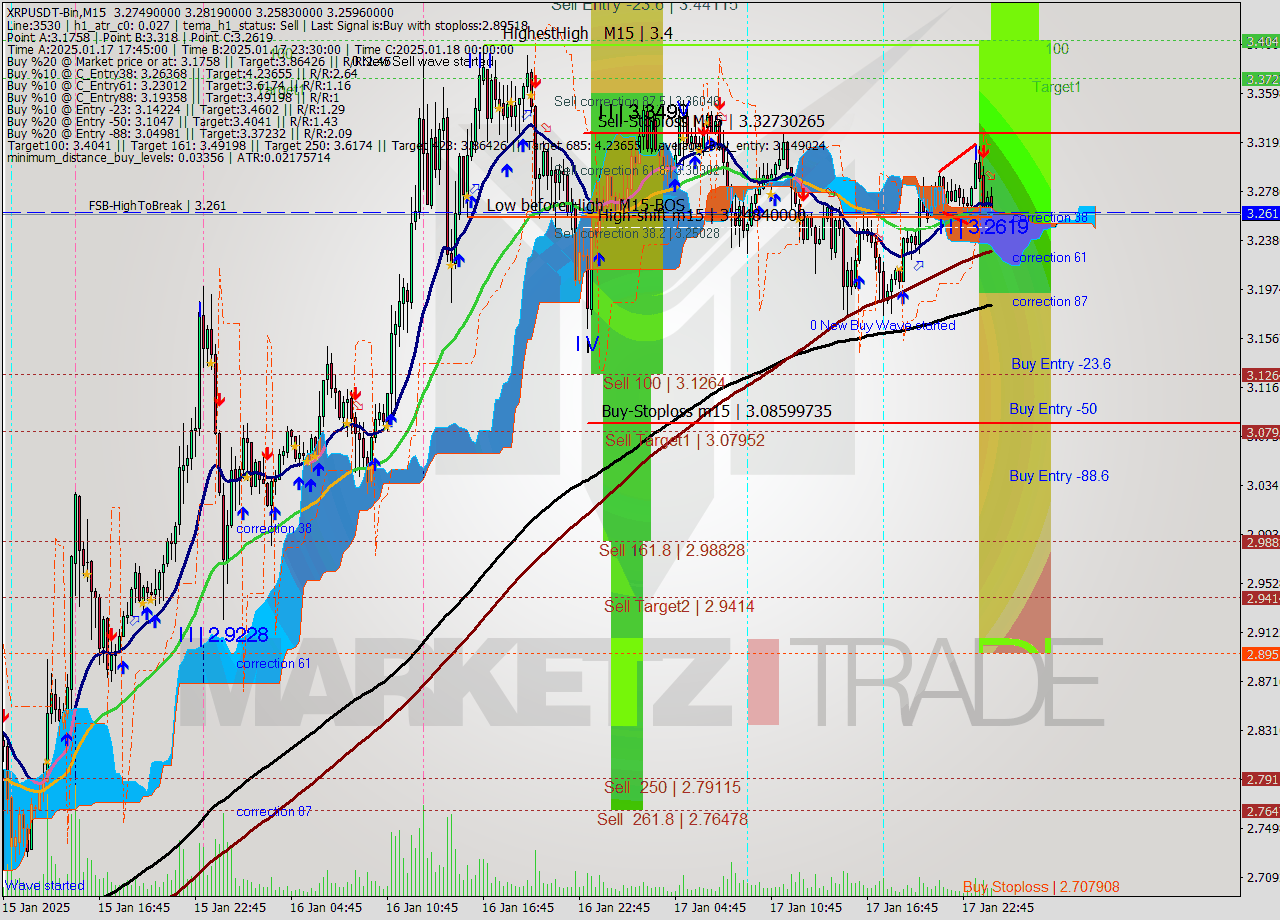1280x920 pixels.
Task: Click the Wave started text at chart bottom
Action: point(45,886)
